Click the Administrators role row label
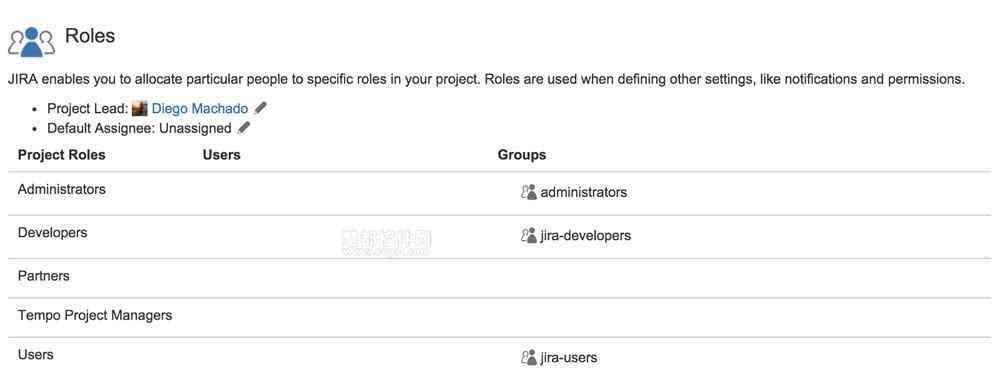The image size is (1000, 376). click(62, 189)
